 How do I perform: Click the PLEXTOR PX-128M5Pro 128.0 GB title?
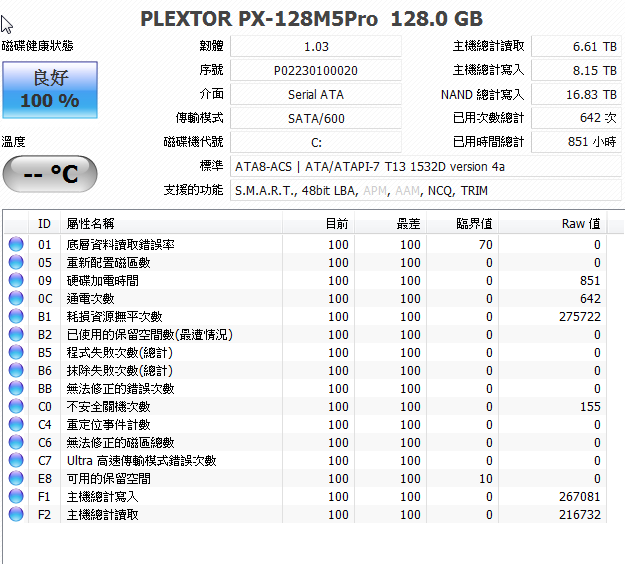click(x=311, y=19)
